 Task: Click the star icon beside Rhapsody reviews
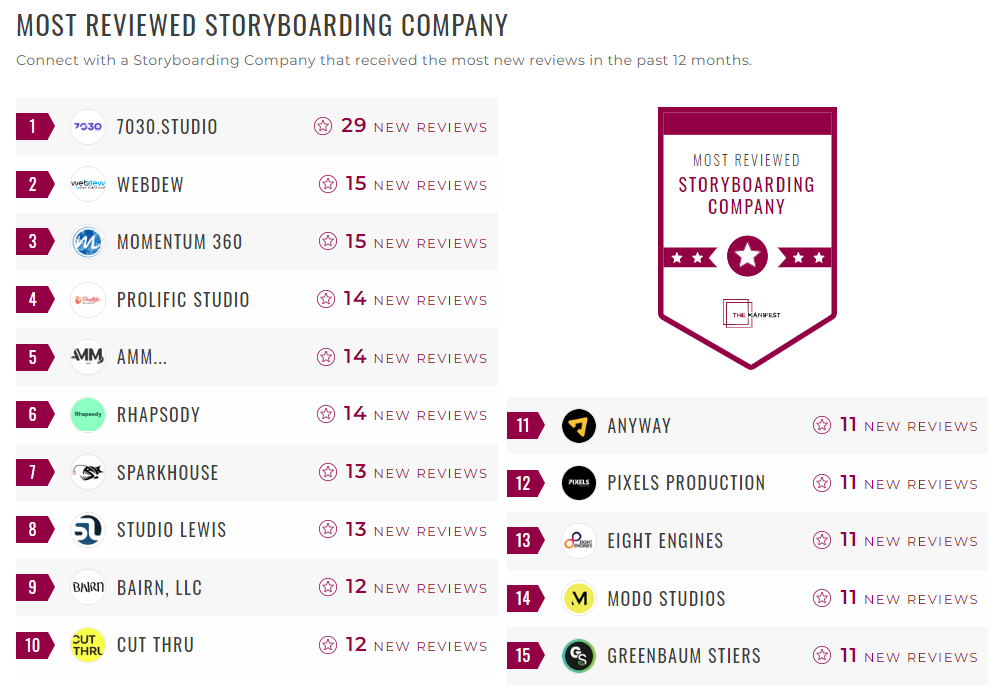(326, 414)
